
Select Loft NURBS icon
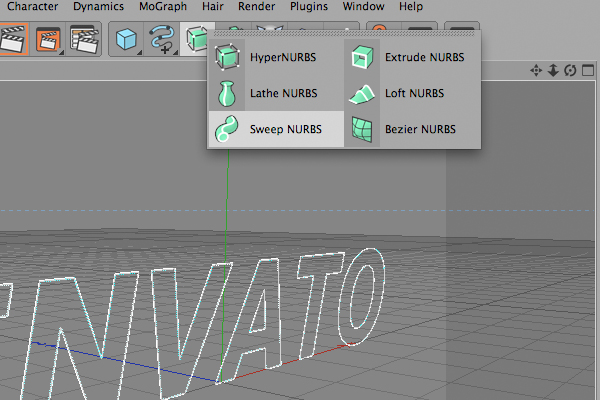[362, 94]
